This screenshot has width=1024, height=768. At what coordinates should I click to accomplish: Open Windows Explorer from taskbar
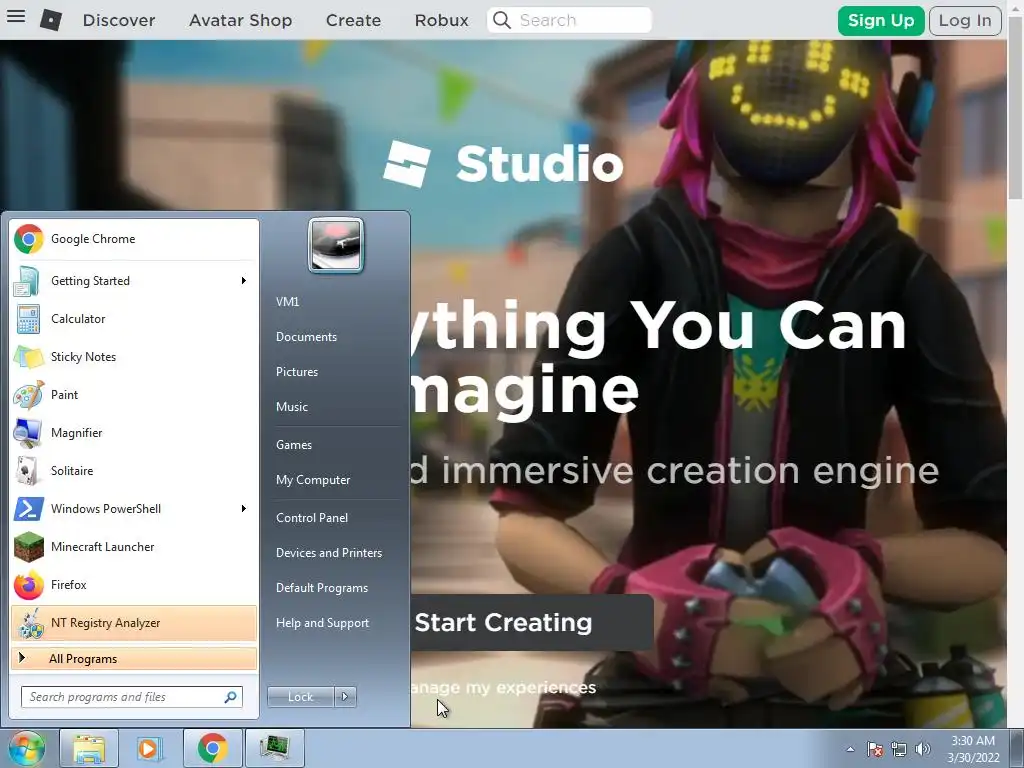(x=89, y=748)
